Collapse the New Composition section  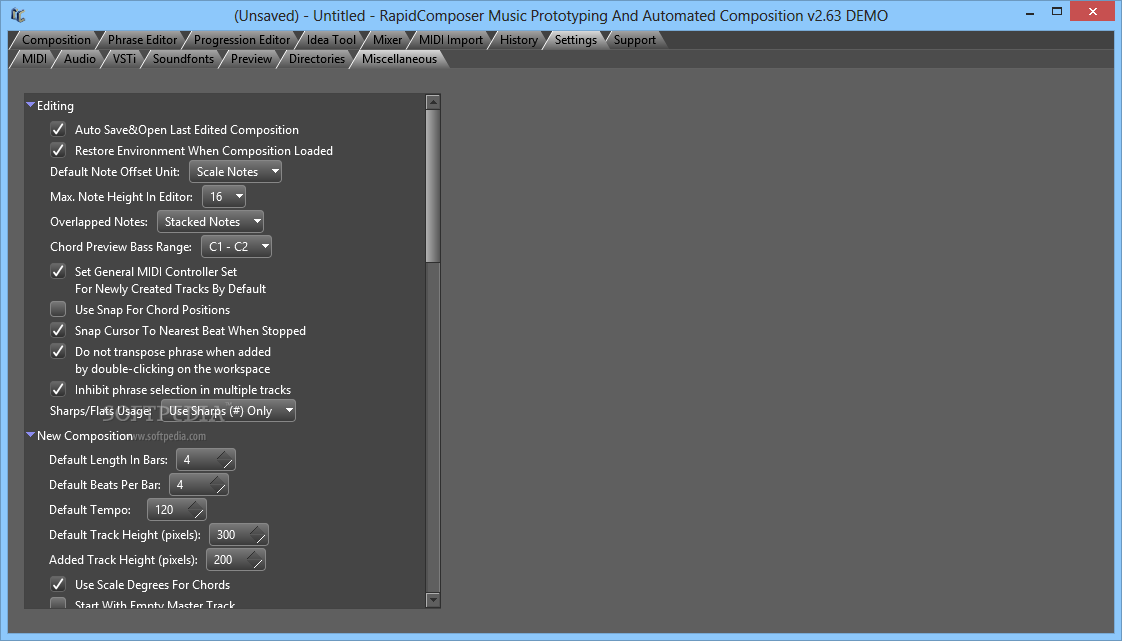[x=31, y=435]
